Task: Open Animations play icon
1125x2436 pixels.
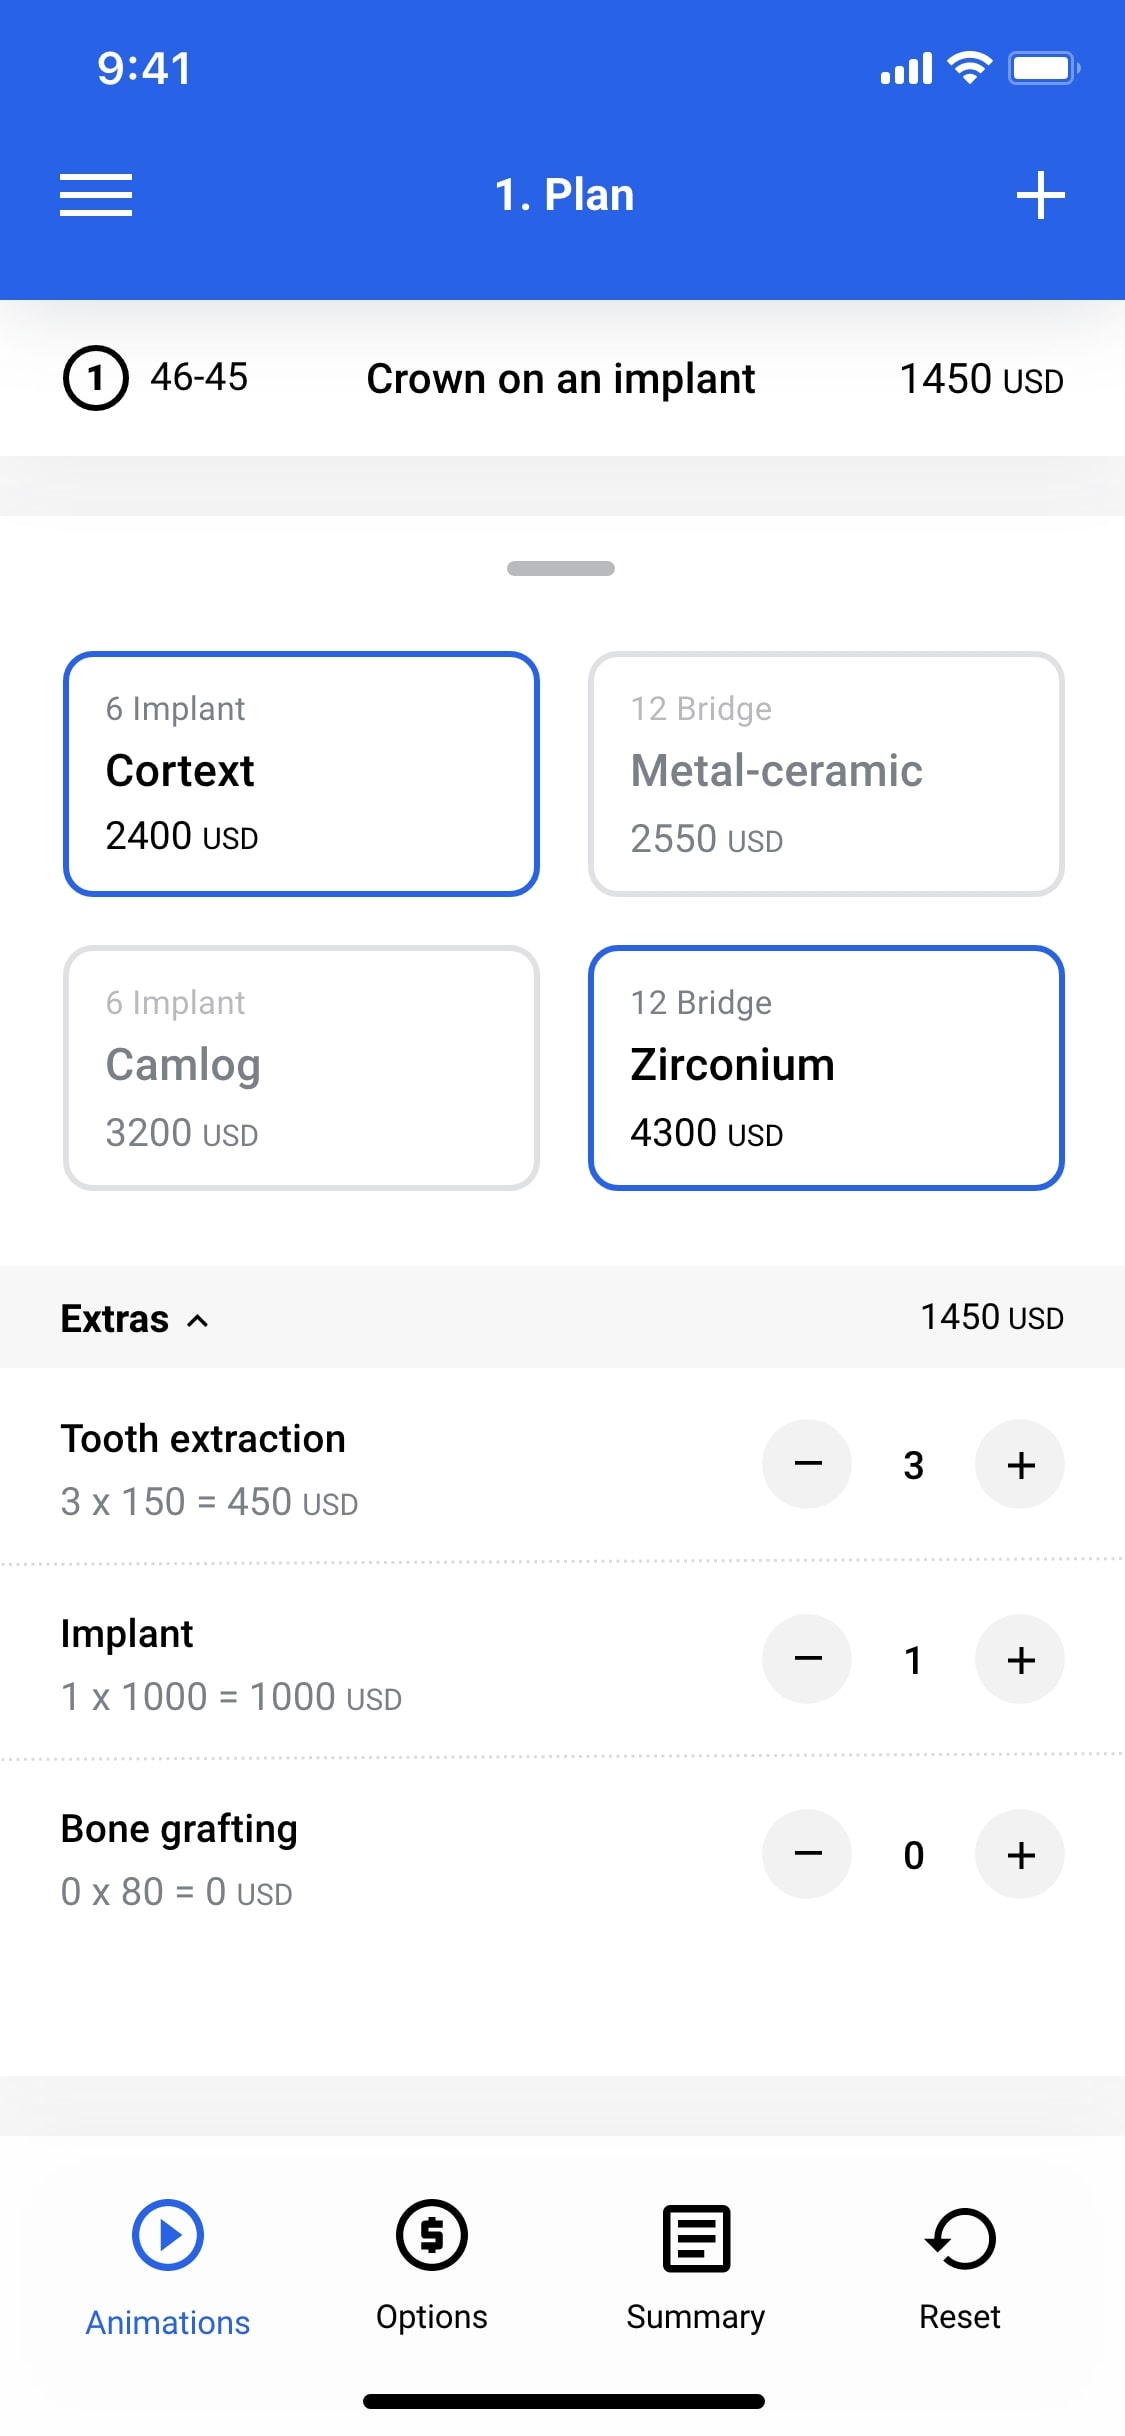Action: [168, 2235]
